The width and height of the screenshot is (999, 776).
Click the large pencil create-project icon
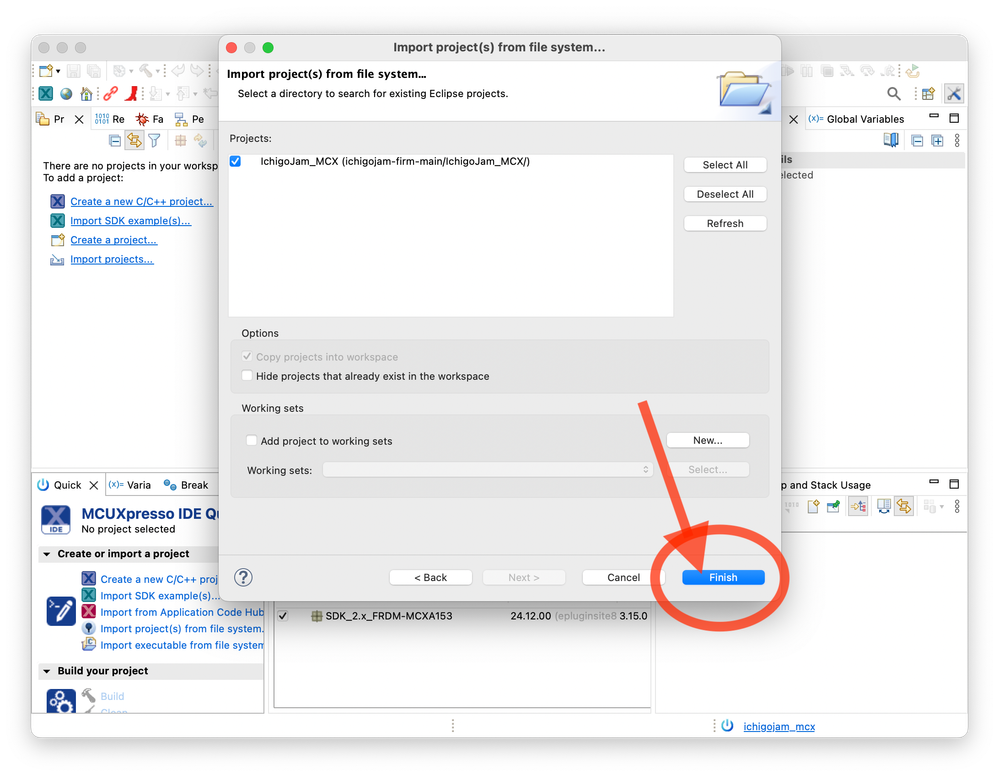(x=61, y=611)
